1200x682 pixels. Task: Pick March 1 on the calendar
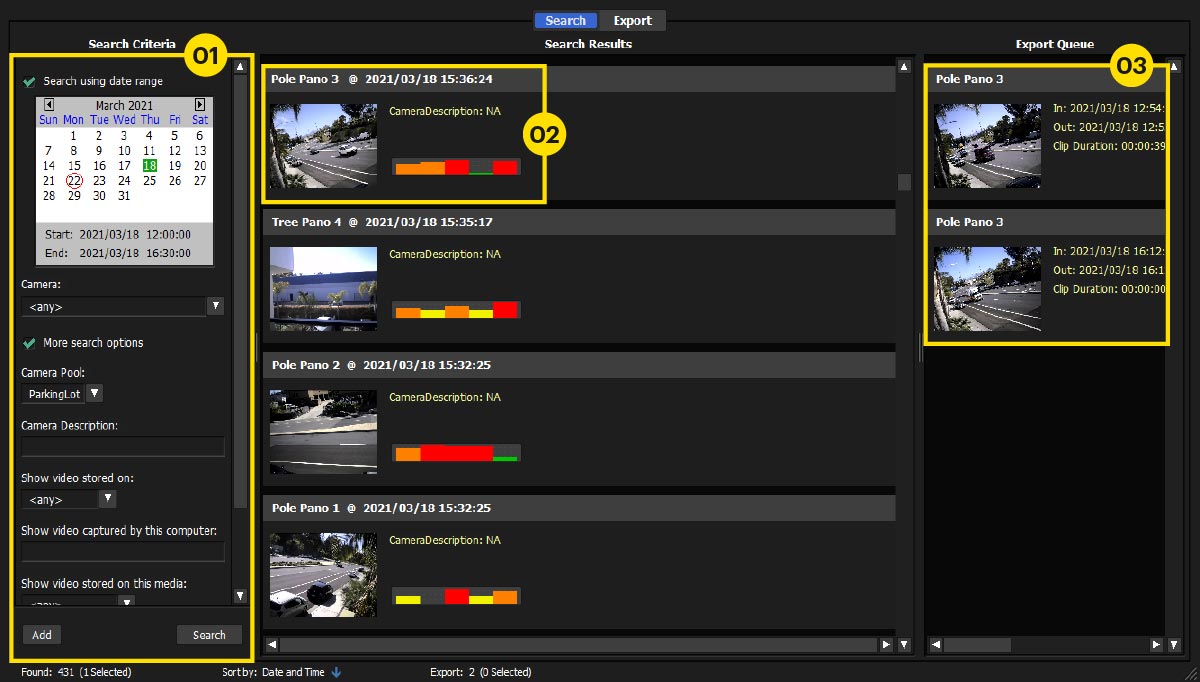[x=74, y=136]
